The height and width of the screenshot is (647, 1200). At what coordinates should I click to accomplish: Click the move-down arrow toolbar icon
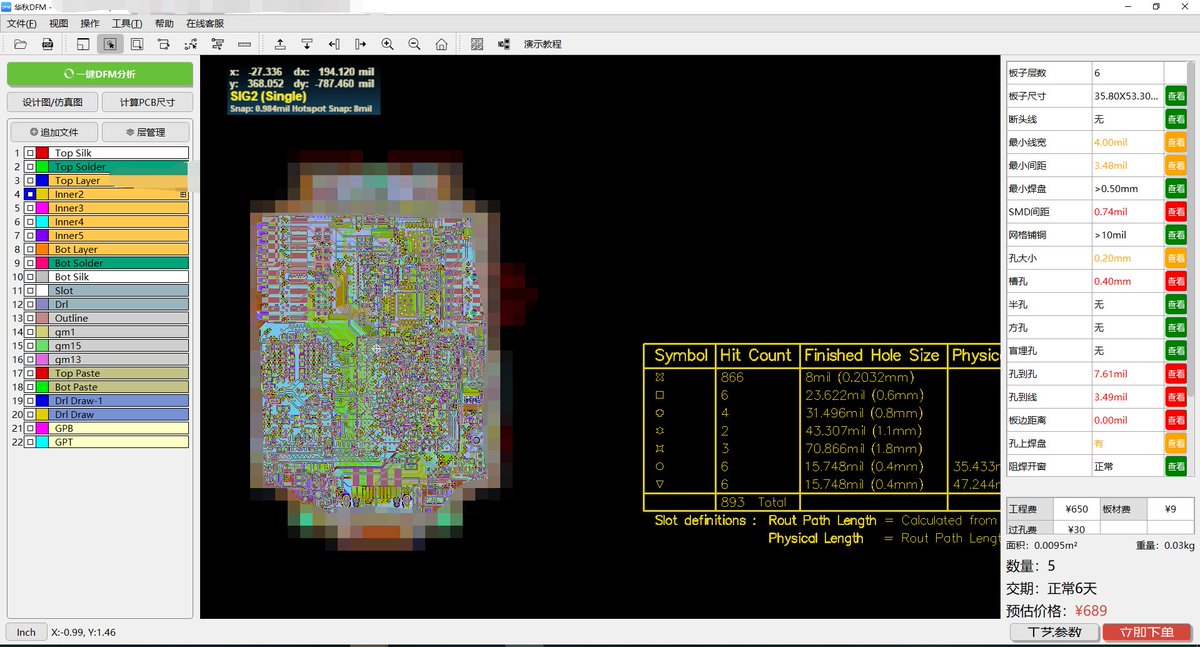(307, 44)
